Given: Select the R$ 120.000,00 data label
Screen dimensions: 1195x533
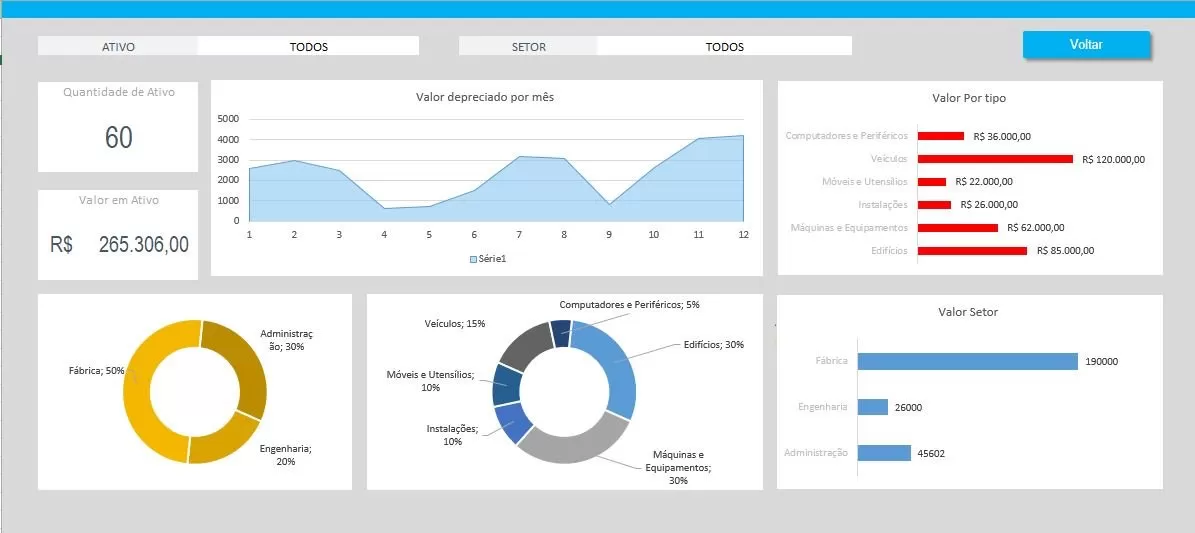Looking at the screenshot, I should coord(1113,159).
